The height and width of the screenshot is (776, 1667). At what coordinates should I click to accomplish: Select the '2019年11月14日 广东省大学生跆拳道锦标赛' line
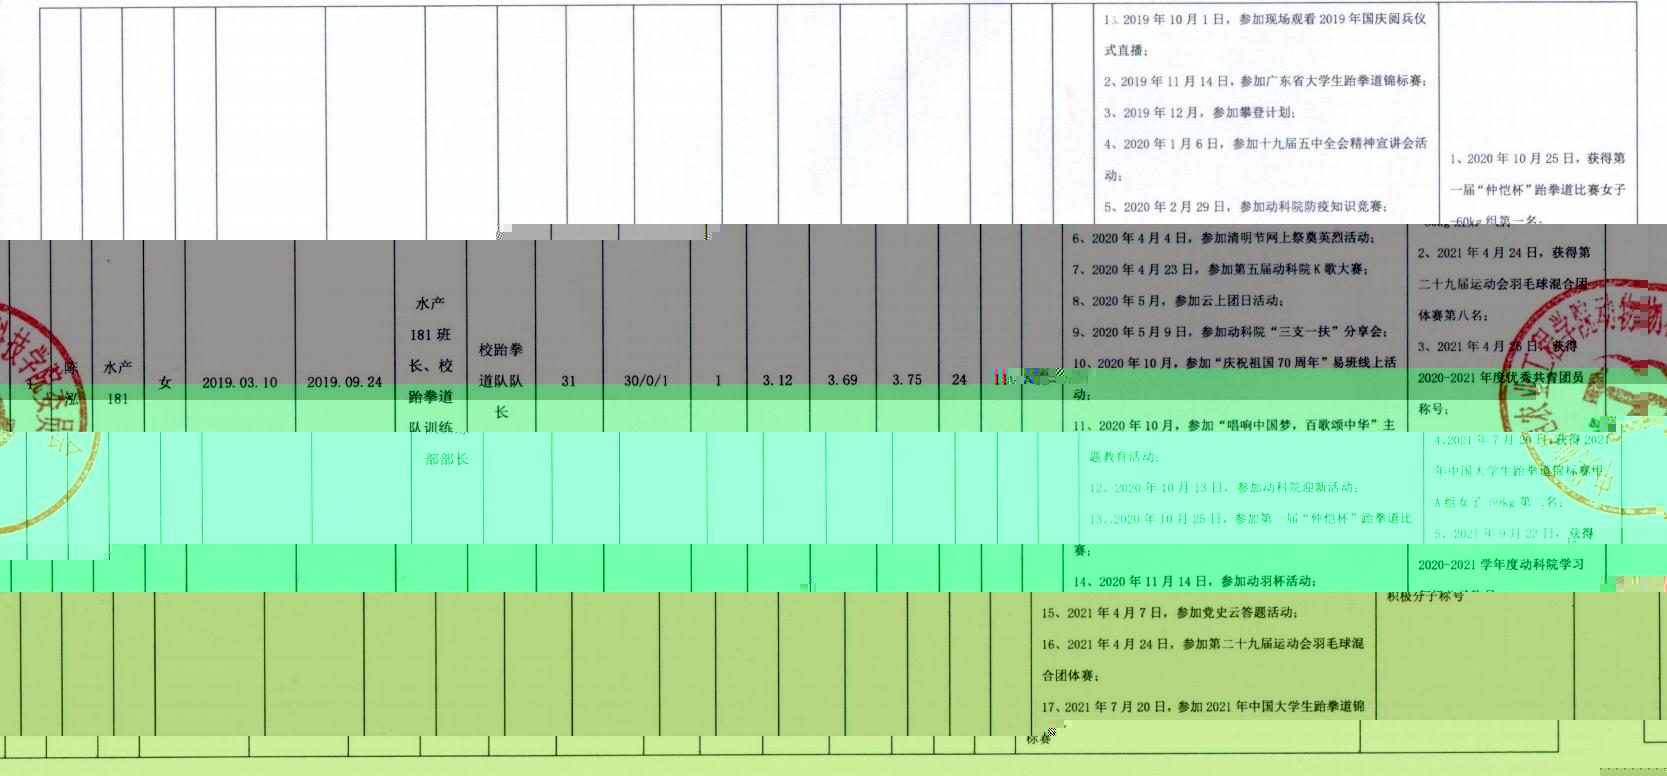coord(1265,82)
